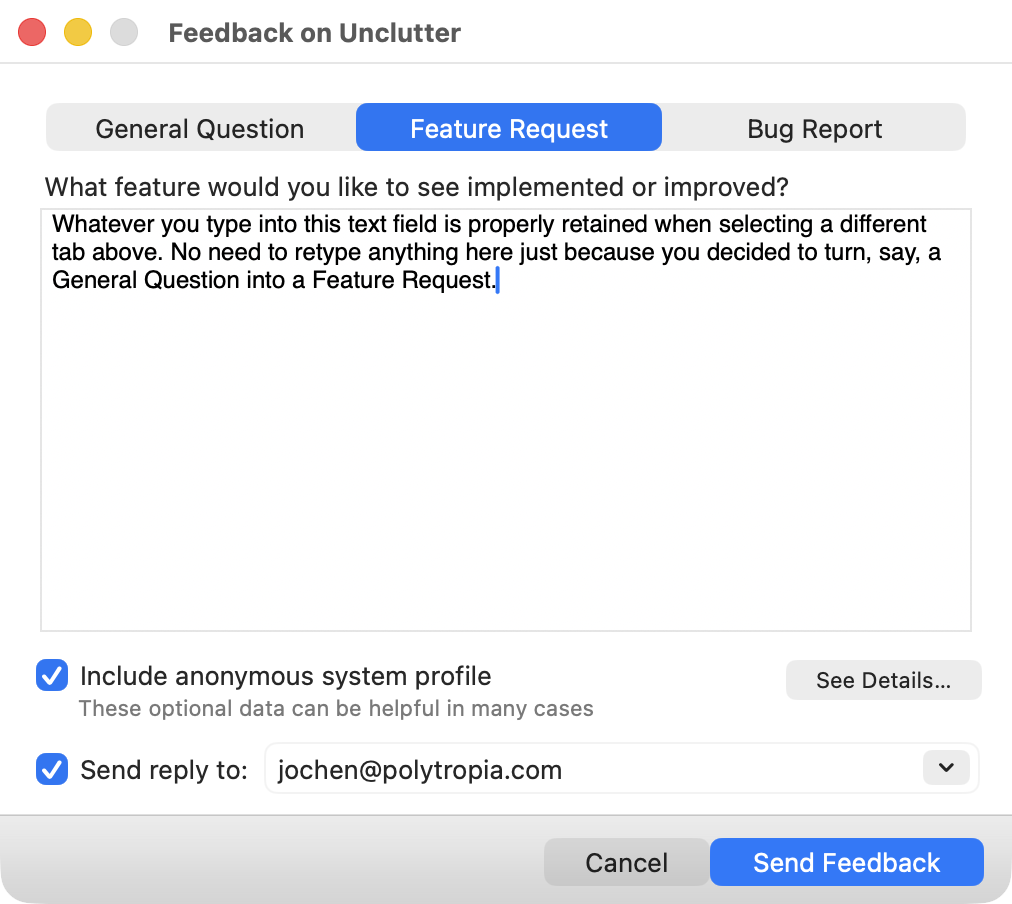Click the feature request question label
The image size is (1012, 904).
pyautogui.click(x=416, y=187)
